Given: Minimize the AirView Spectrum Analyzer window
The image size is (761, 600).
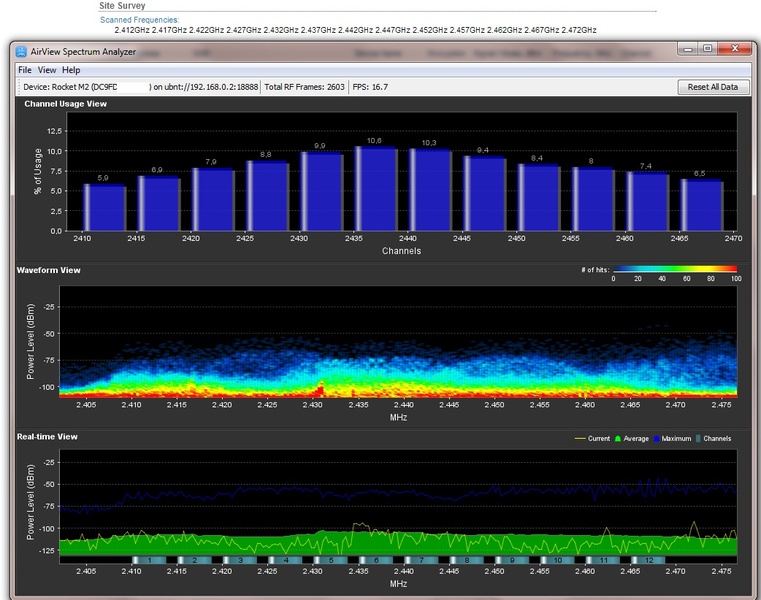Looking at the screenshot, I should pyautogui.click(x=687, y=49).
